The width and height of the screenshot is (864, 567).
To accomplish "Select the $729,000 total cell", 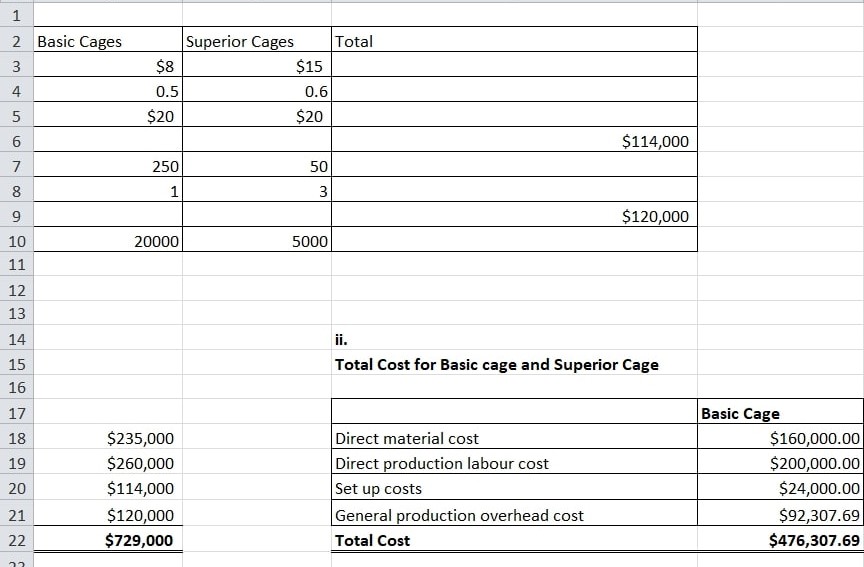I will (x=107, y=540).
